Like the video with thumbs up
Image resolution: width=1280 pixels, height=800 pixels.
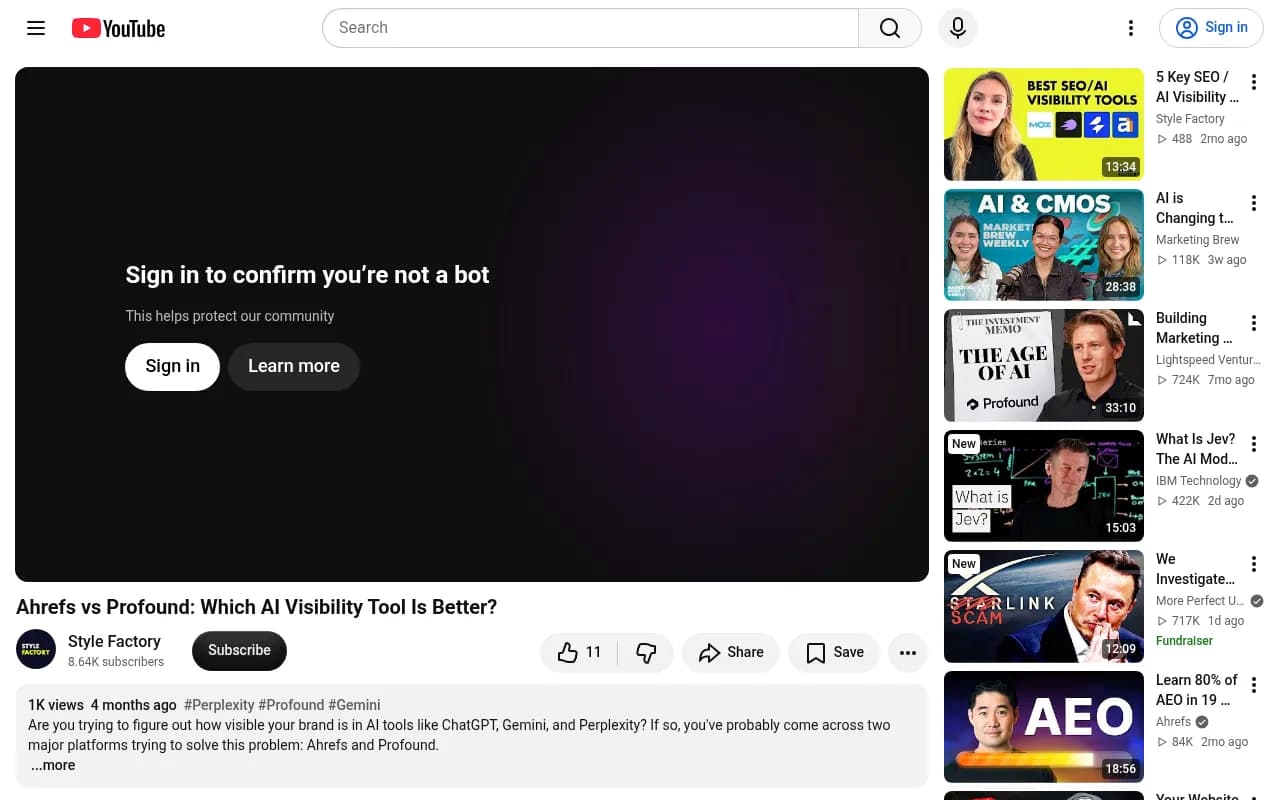[x=580, y=652]
